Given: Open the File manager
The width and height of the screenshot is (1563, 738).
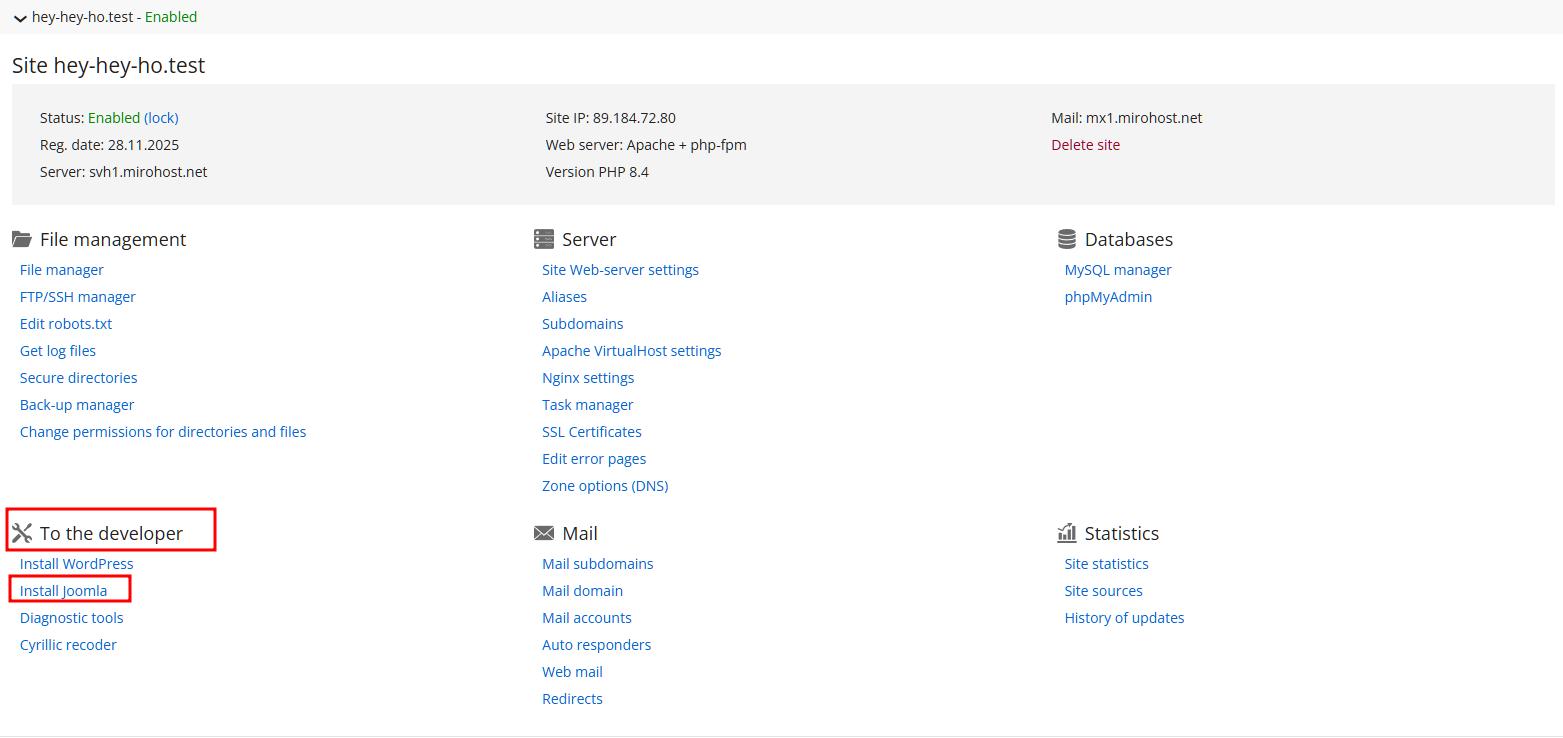Looking at the screenshot, I should coord(61,269).
